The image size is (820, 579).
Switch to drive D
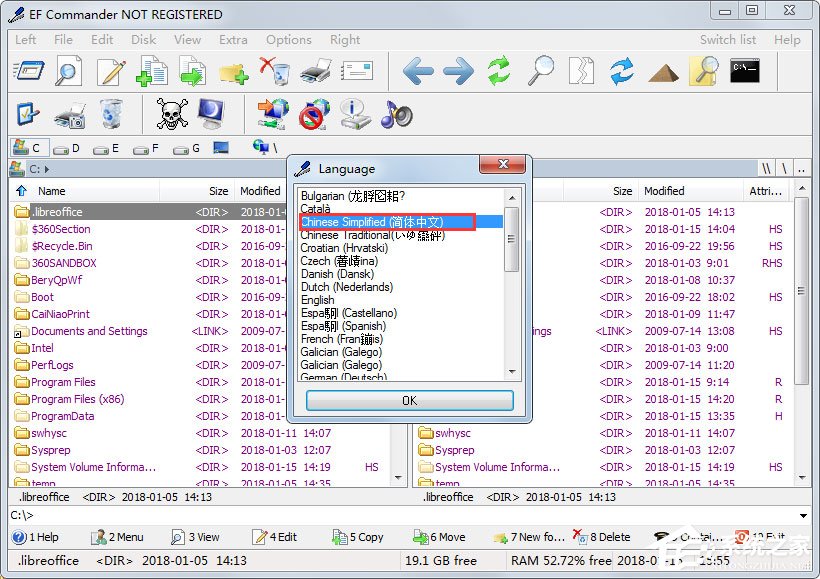(x=66, y=149)
